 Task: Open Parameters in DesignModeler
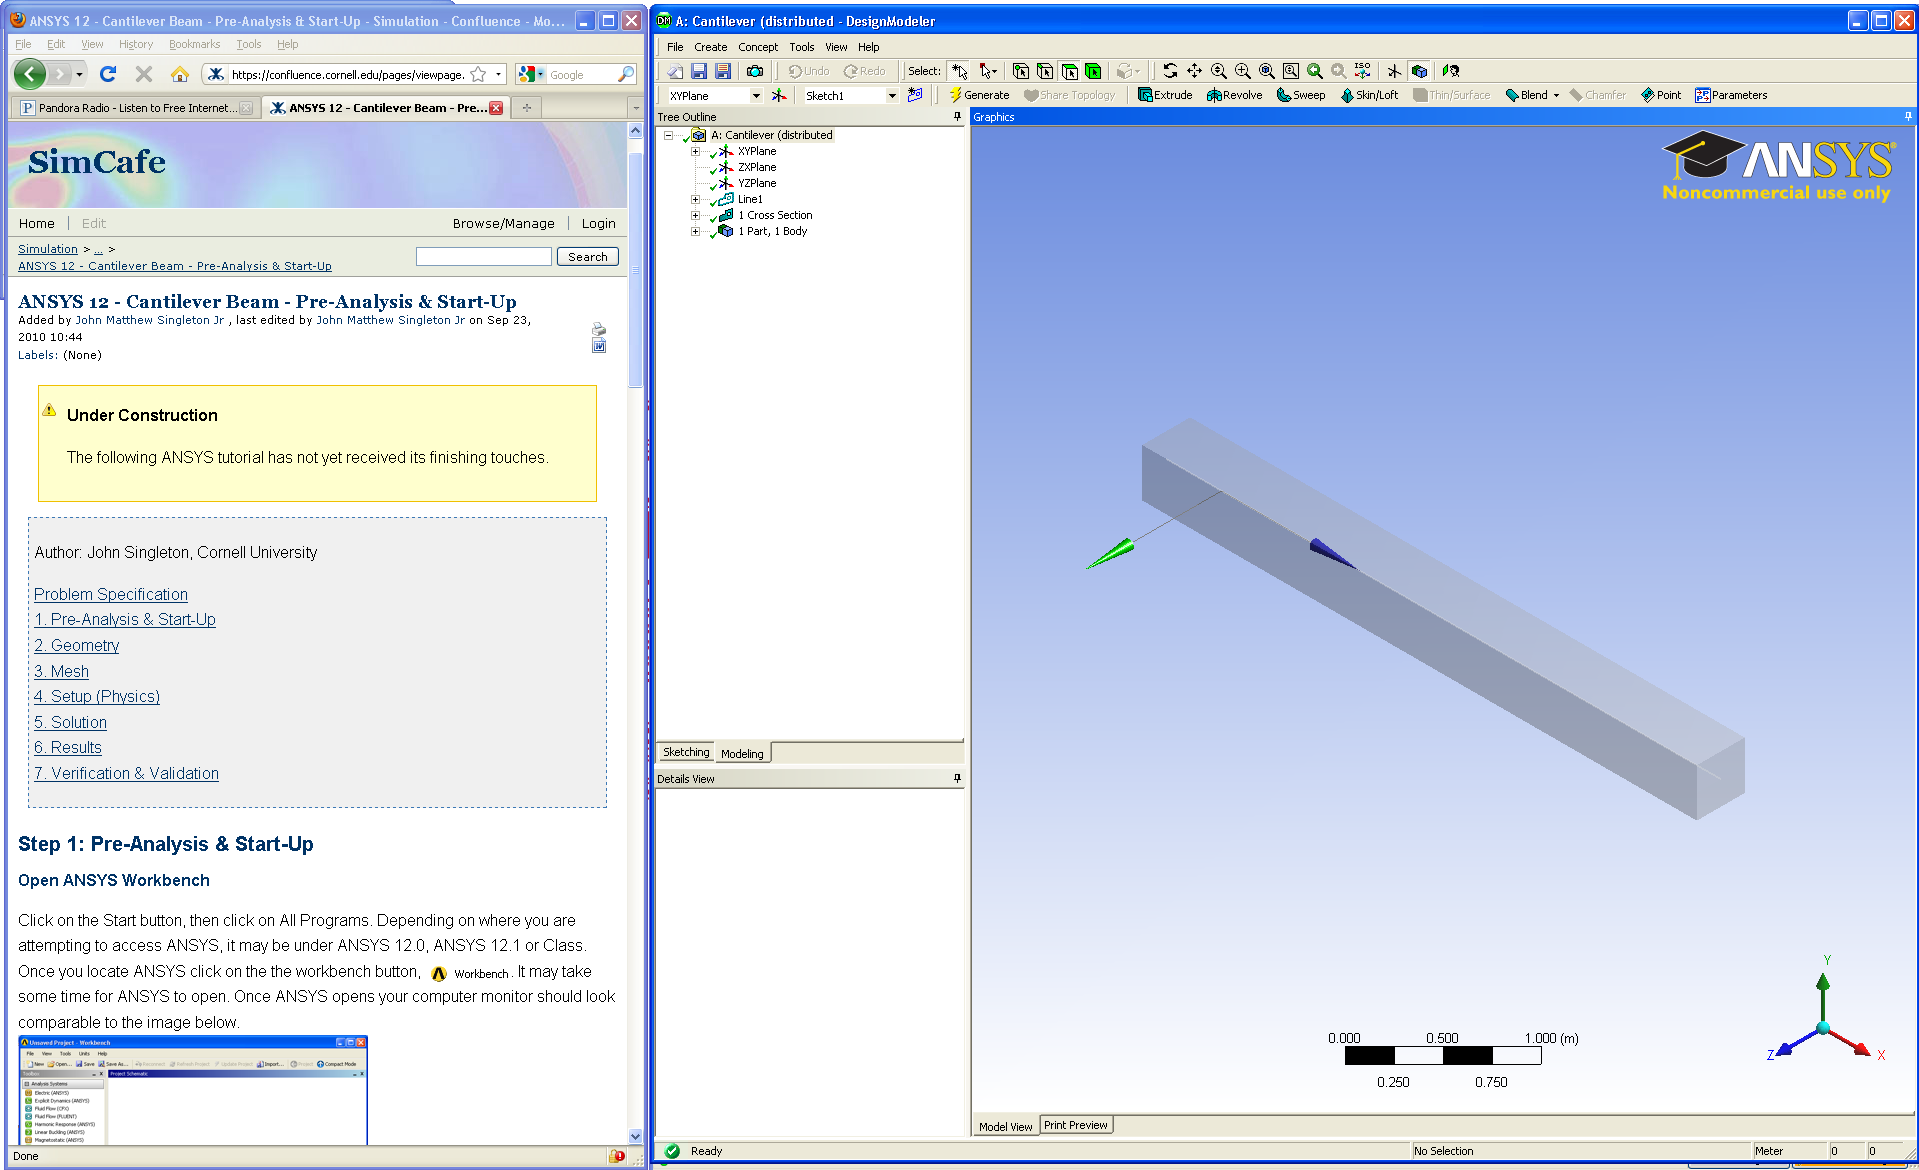(x=1731, y=95)
